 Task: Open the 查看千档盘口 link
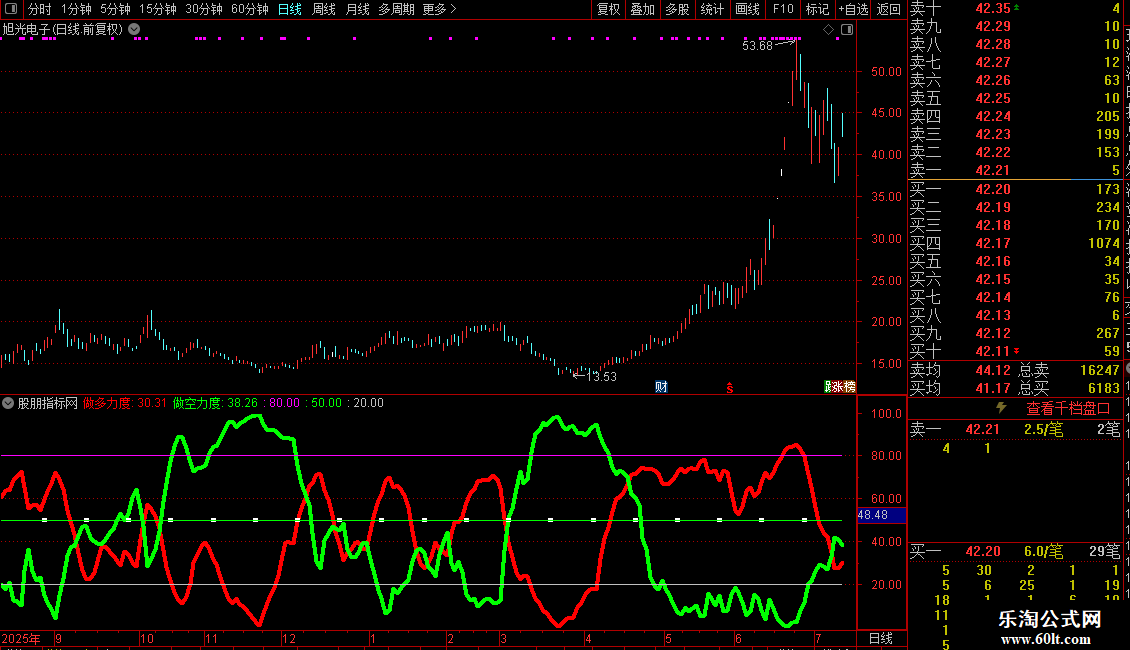pos(1068,409)
